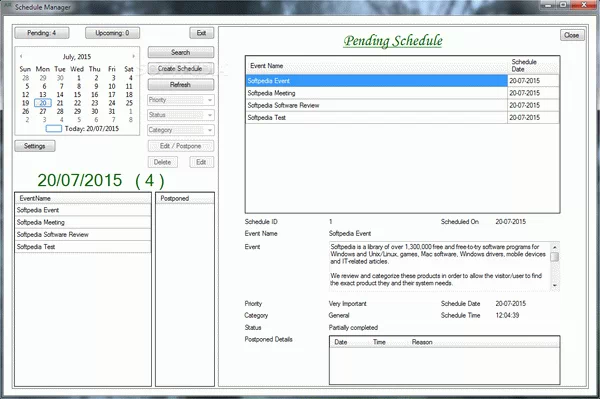Click the Postponed column header
Viewport: 600px width, 399px height.
point(185,198)
